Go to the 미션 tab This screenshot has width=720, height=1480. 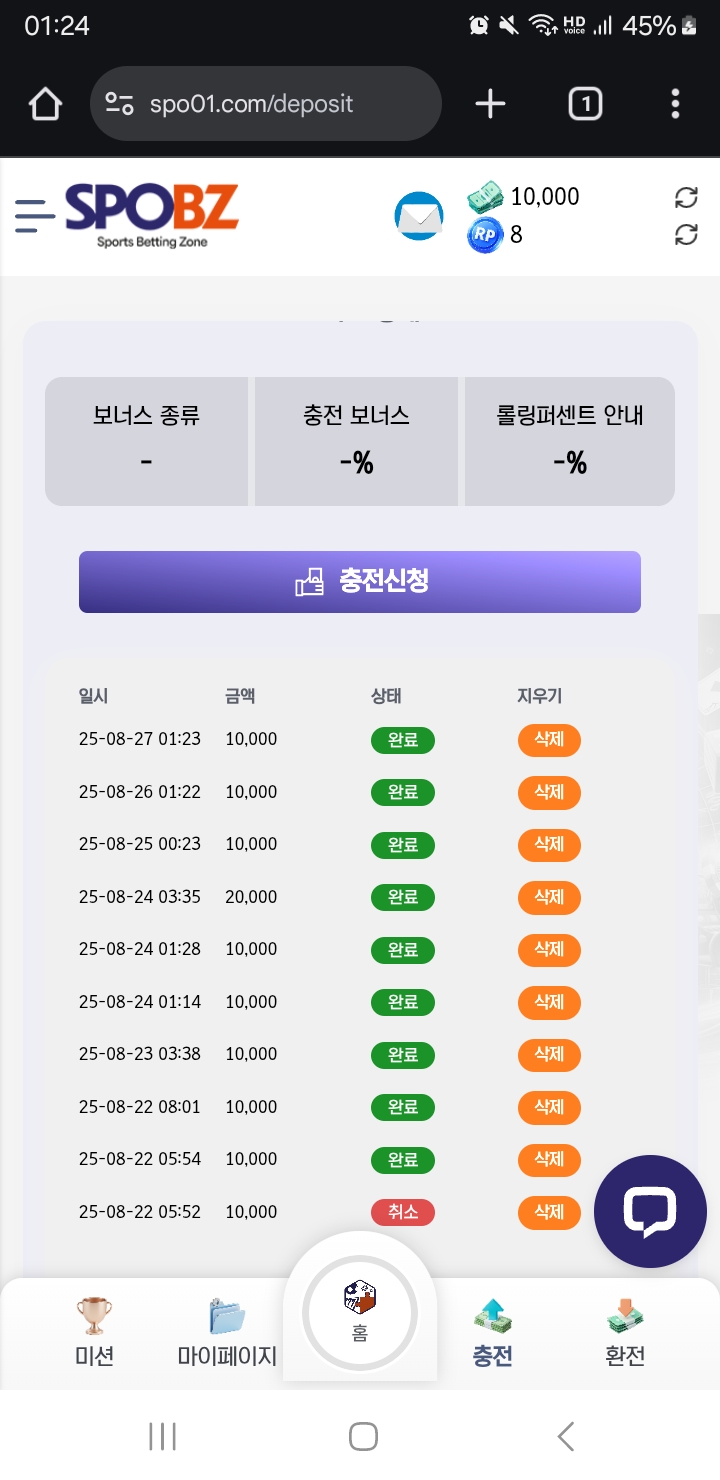point(94,1331)
